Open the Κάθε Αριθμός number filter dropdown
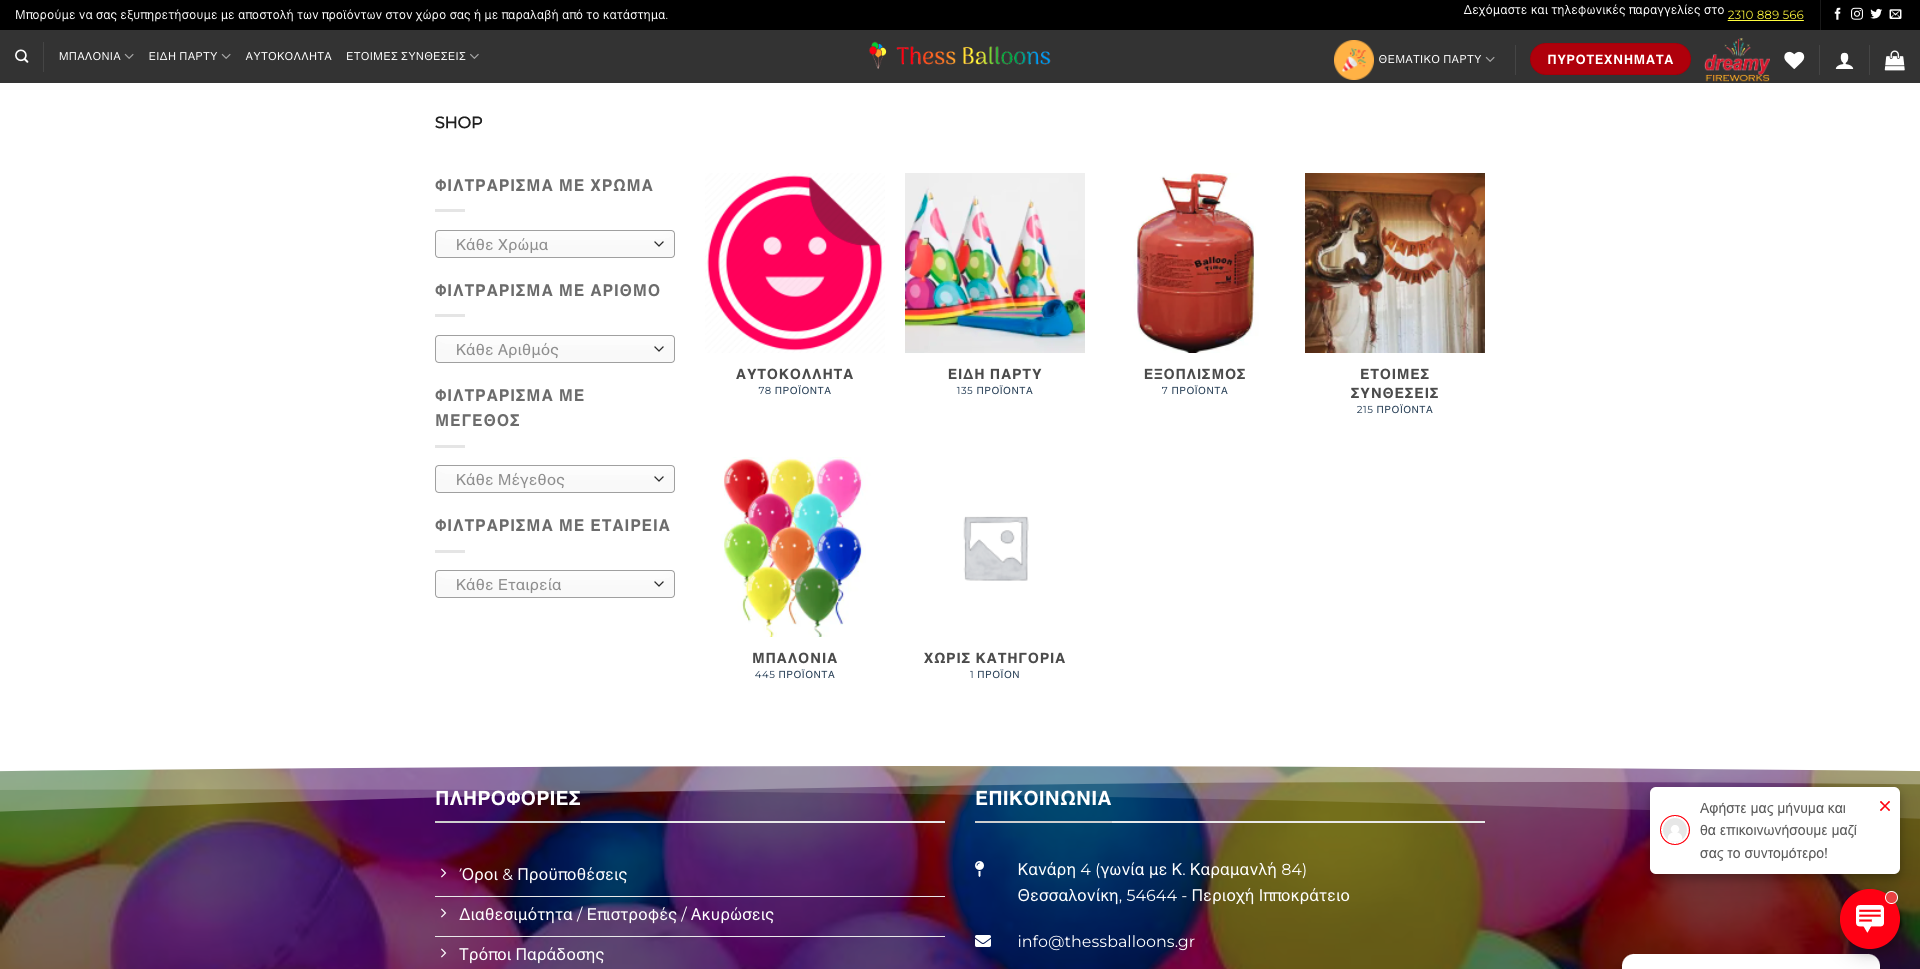The image size is (1920, 969). click(554, 349)
